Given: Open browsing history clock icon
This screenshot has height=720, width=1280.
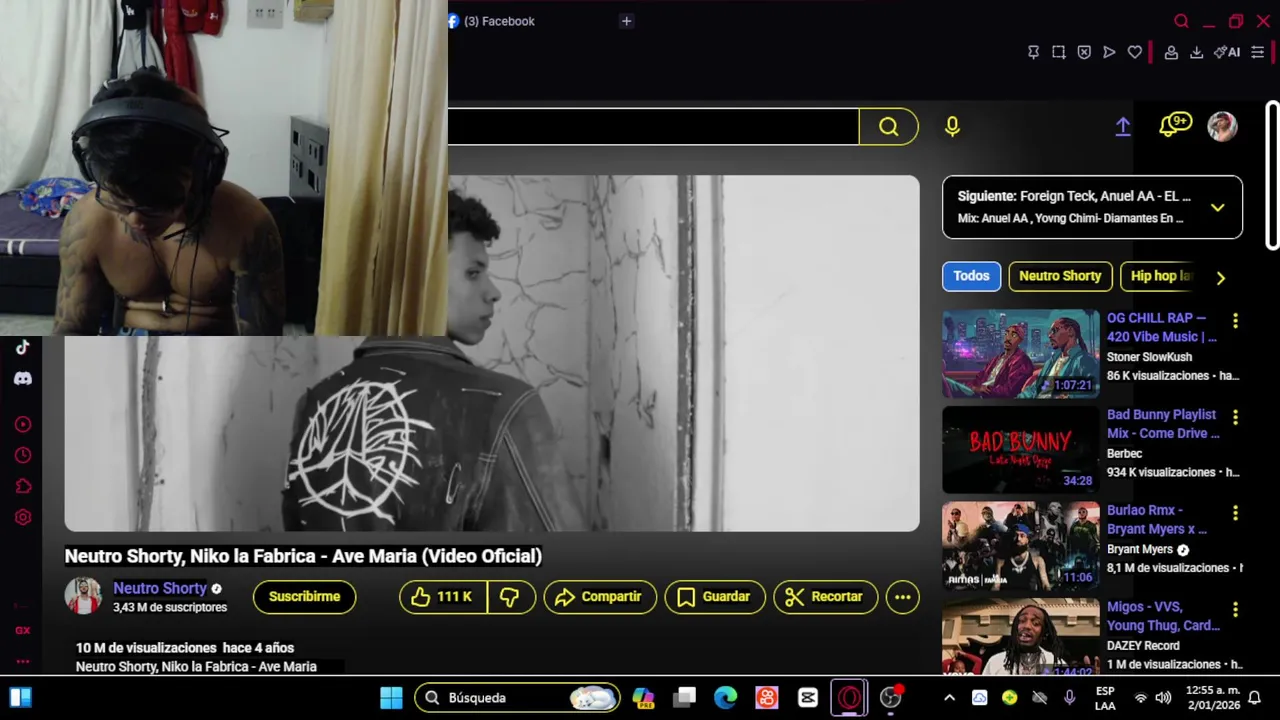Looking at the screenshot, I should point(23,455).
